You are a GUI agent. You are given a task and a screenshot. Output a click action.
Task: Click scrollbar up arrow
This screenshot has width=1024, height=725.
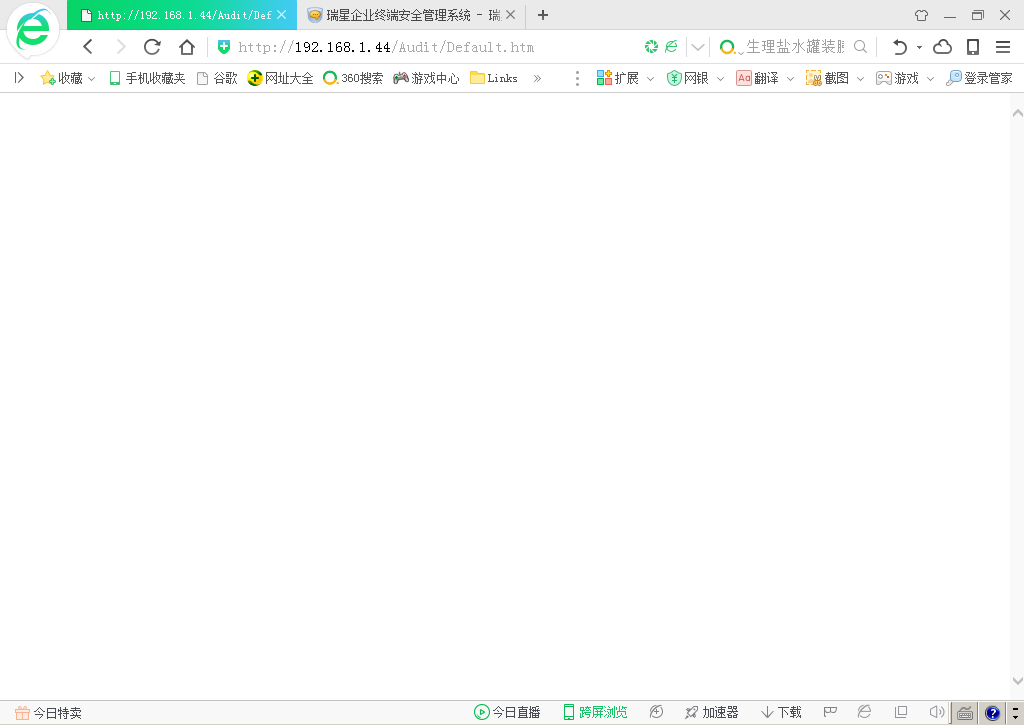(1017, 113)
